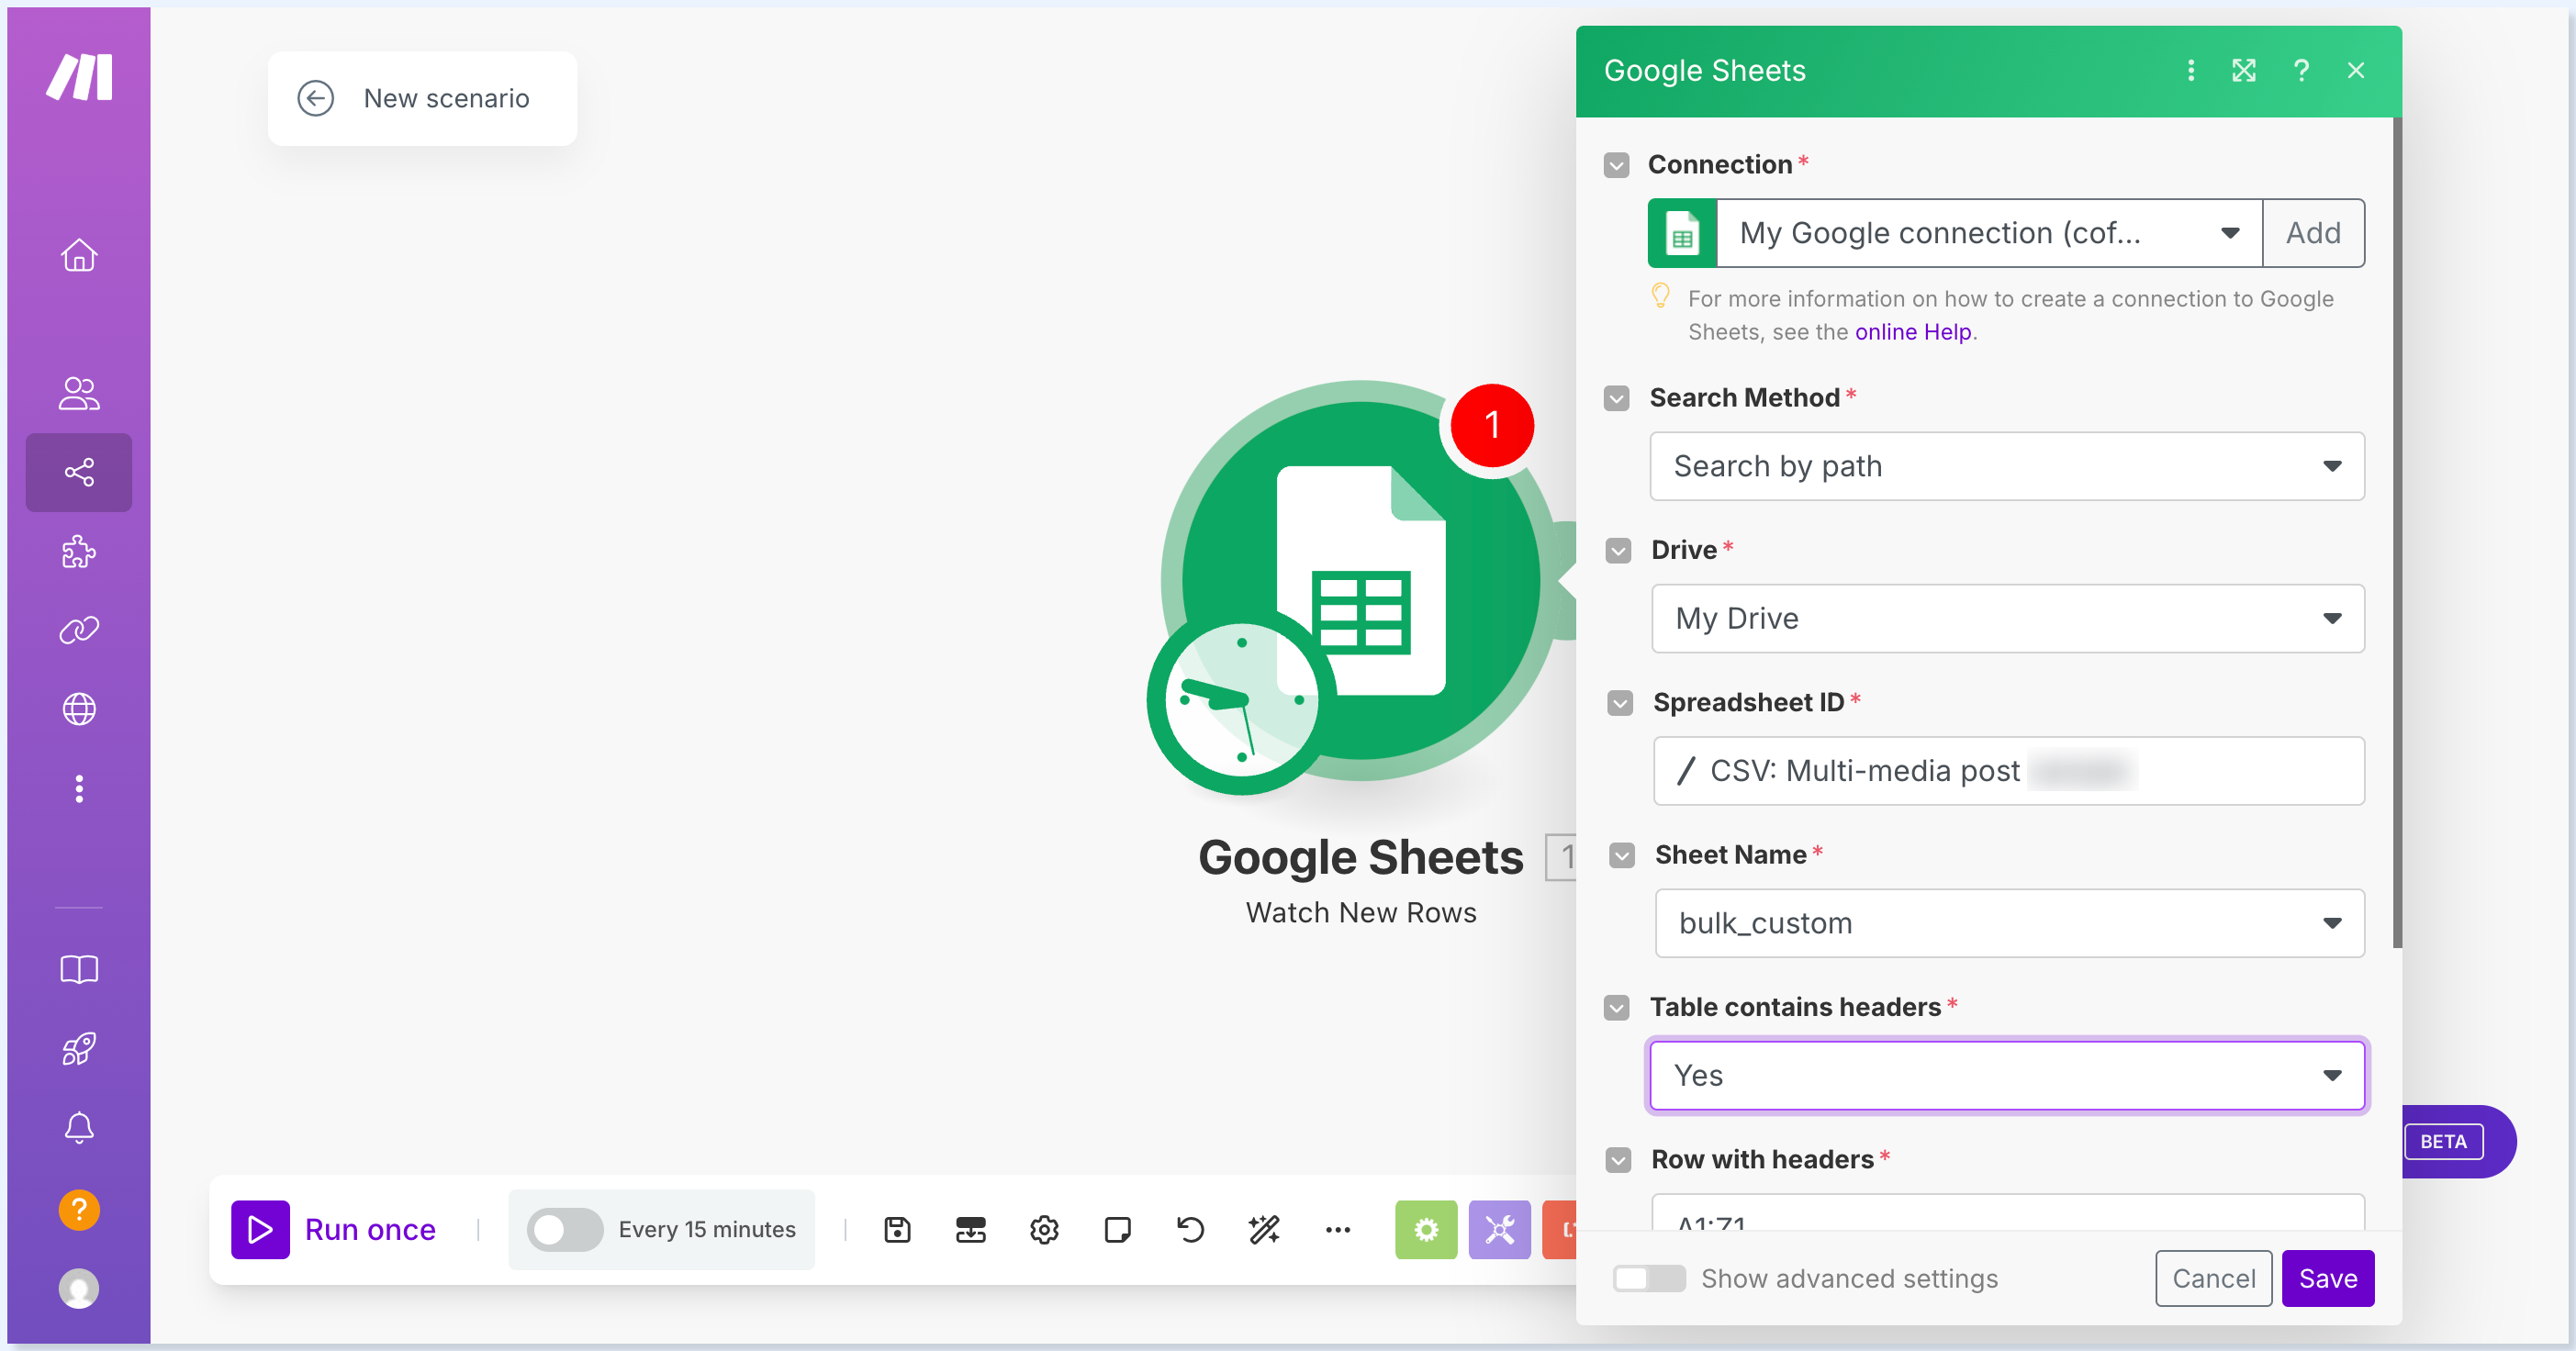Image resolution: width=2576 pixels, height=1351 pixels.
Task: Click the Import/export blueprint icon in the toolbar
Action: click(970, 1229)
